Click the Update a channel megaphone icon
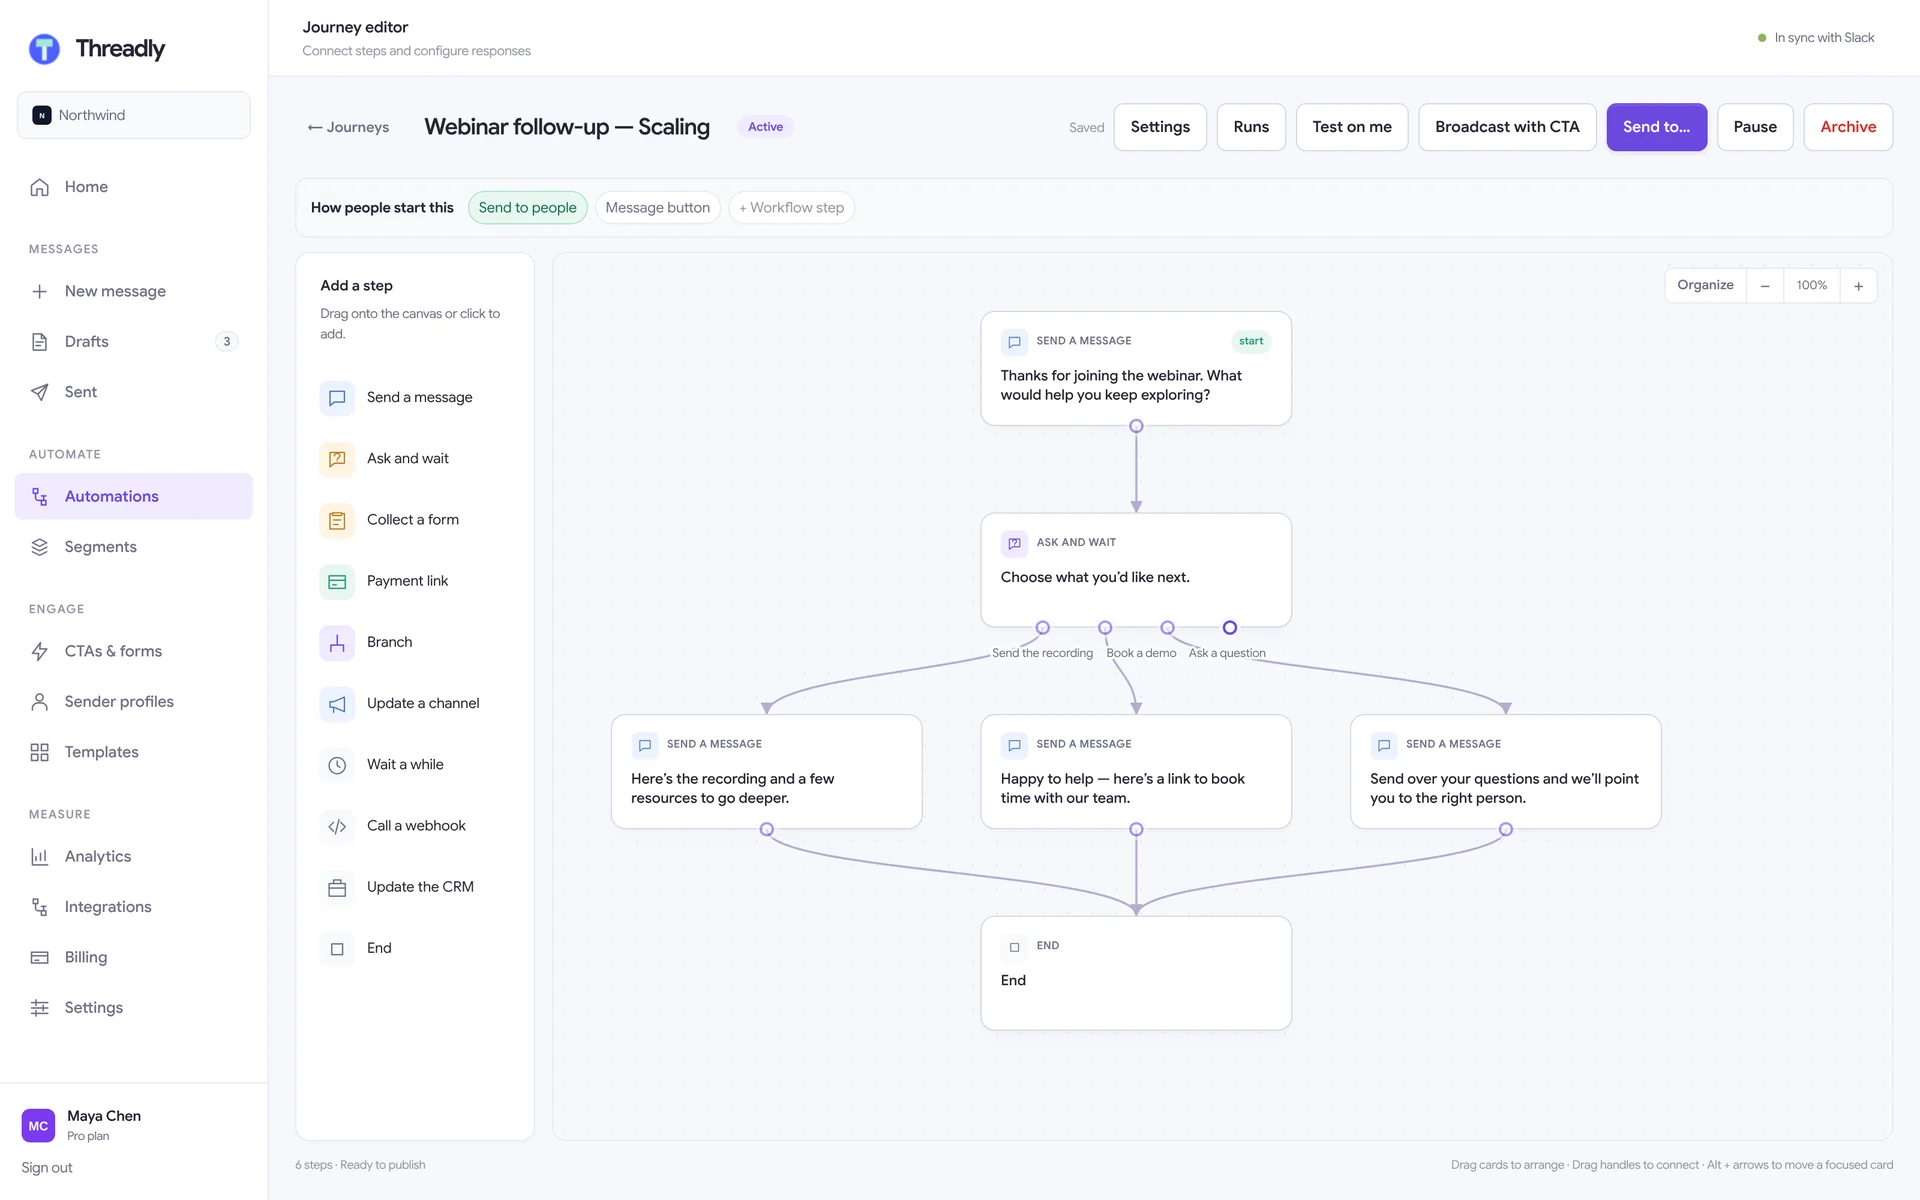Viewport: 1920px width, 1200px height. 337,704
